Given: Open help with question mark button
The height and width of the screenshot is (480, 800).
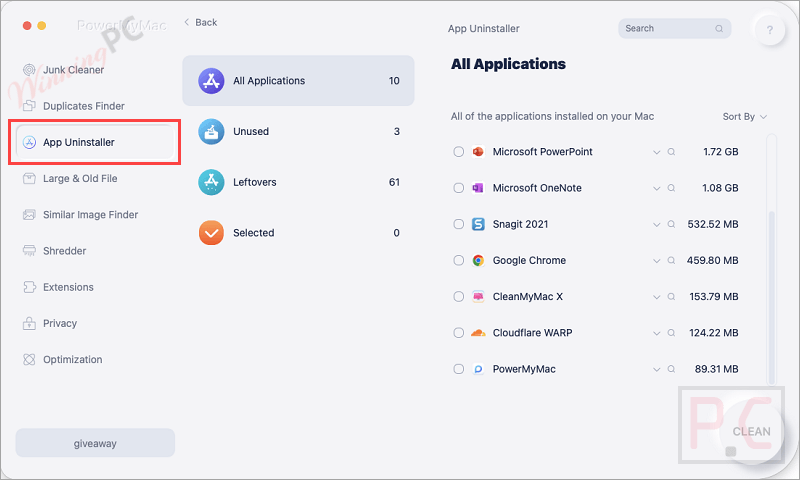Looking at the screenshot, I should (x=769, y=30).
